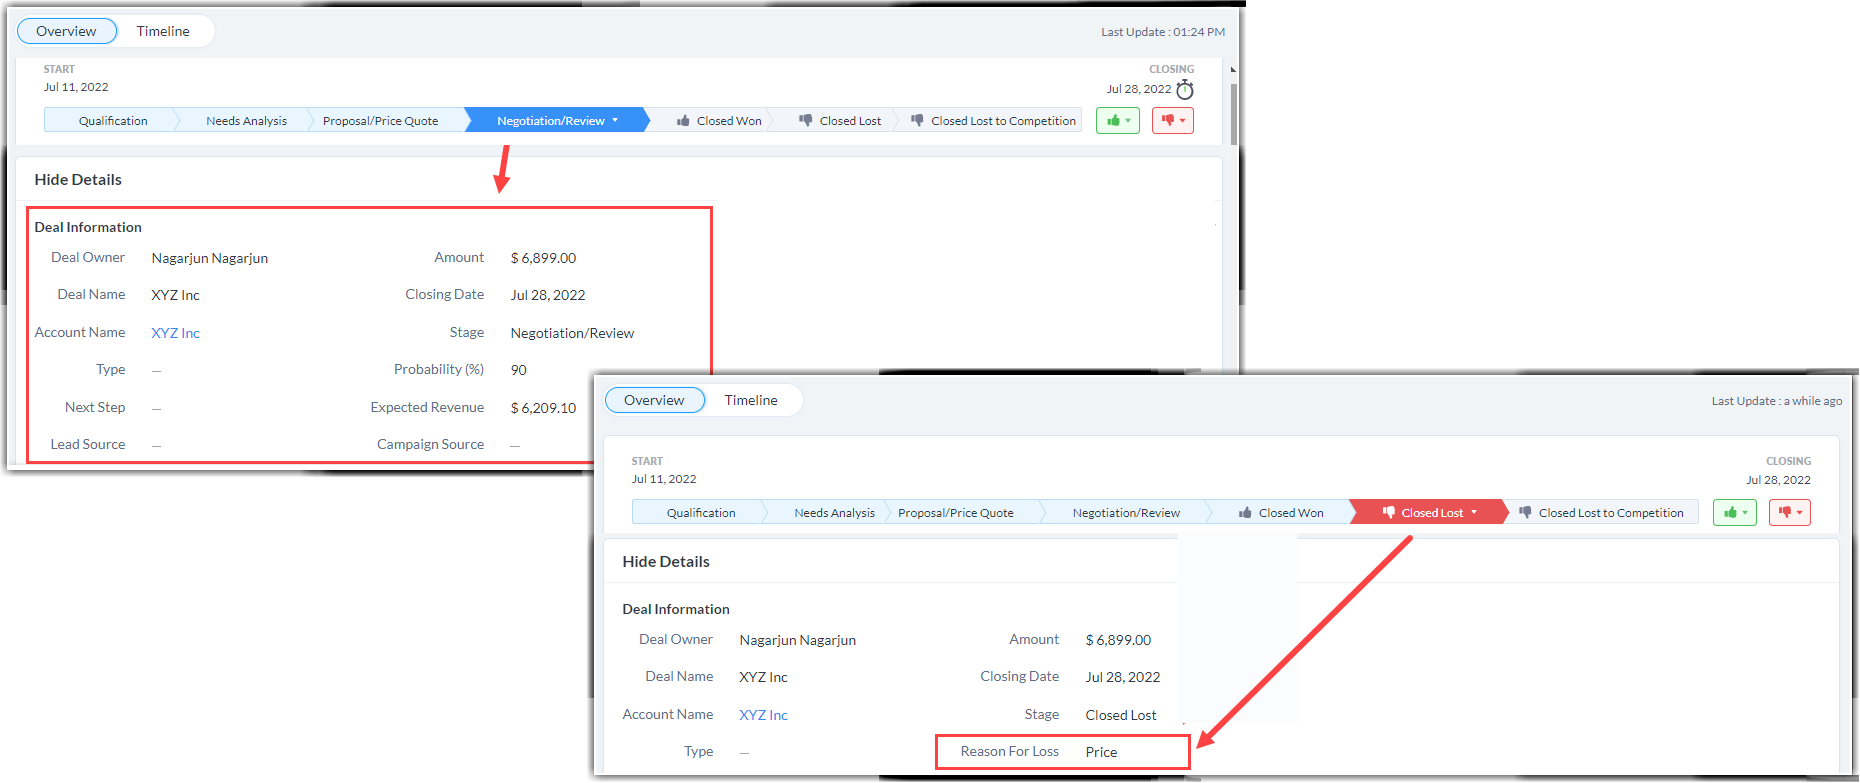Image resolution: width=1860 pixels, height=783 pixels.
Task: Open XYZ Inc account link in lower view
Action: click(x=764, y=715)
